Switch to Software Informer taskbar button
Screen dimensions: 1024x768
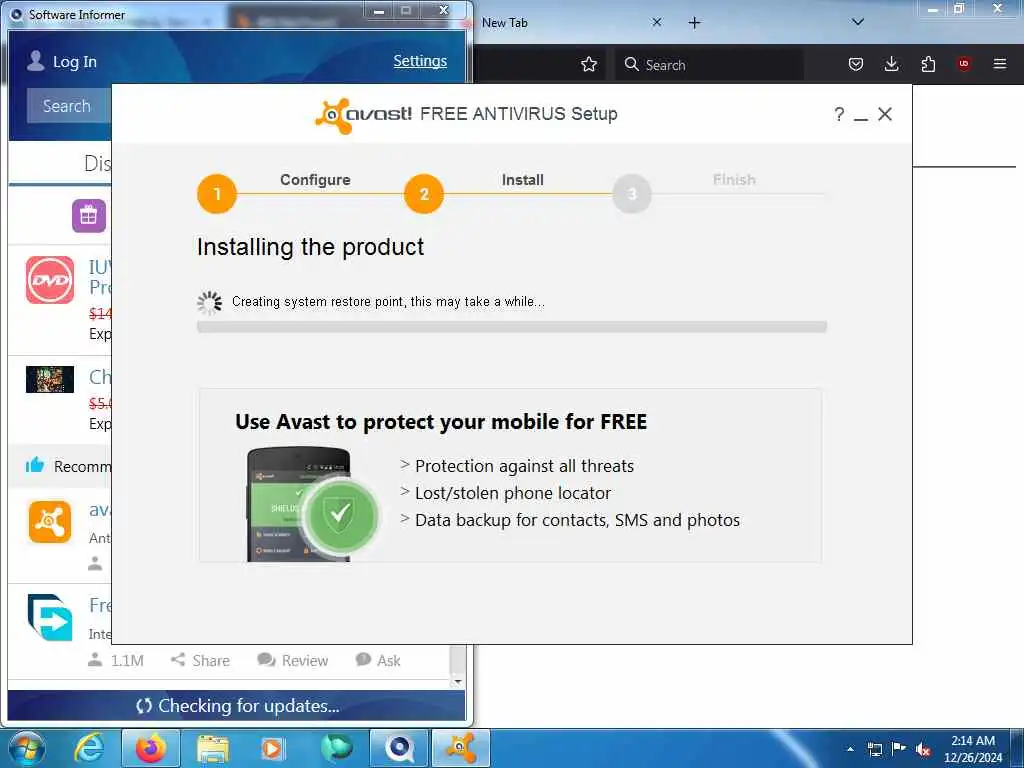pos(399,749)
